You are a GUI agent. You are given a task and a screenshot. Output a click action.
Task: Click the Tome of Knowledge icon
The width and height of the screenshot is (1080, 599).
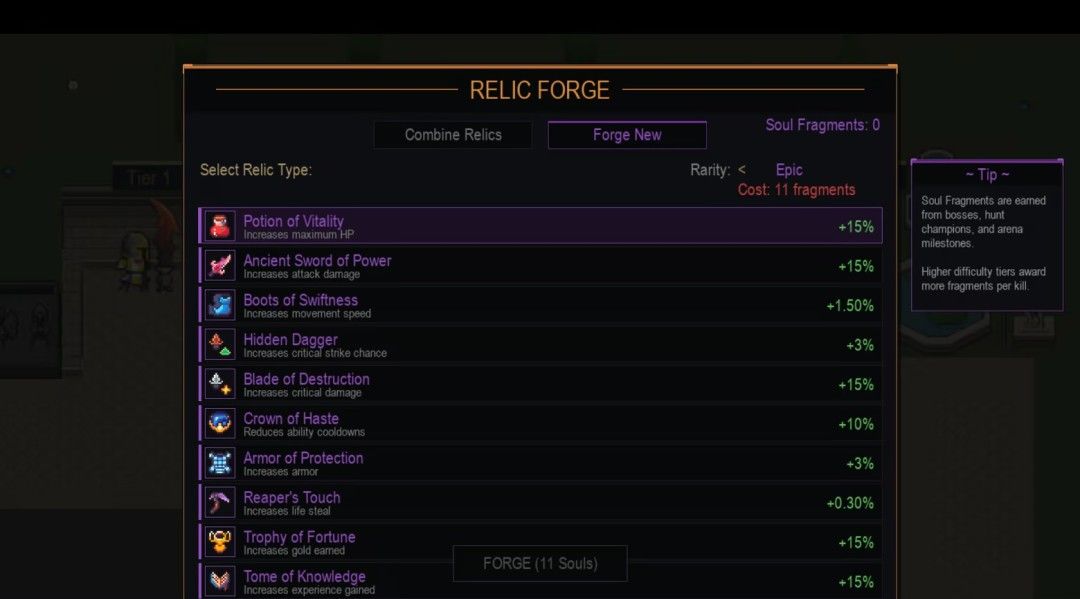[x=220, y=581]
